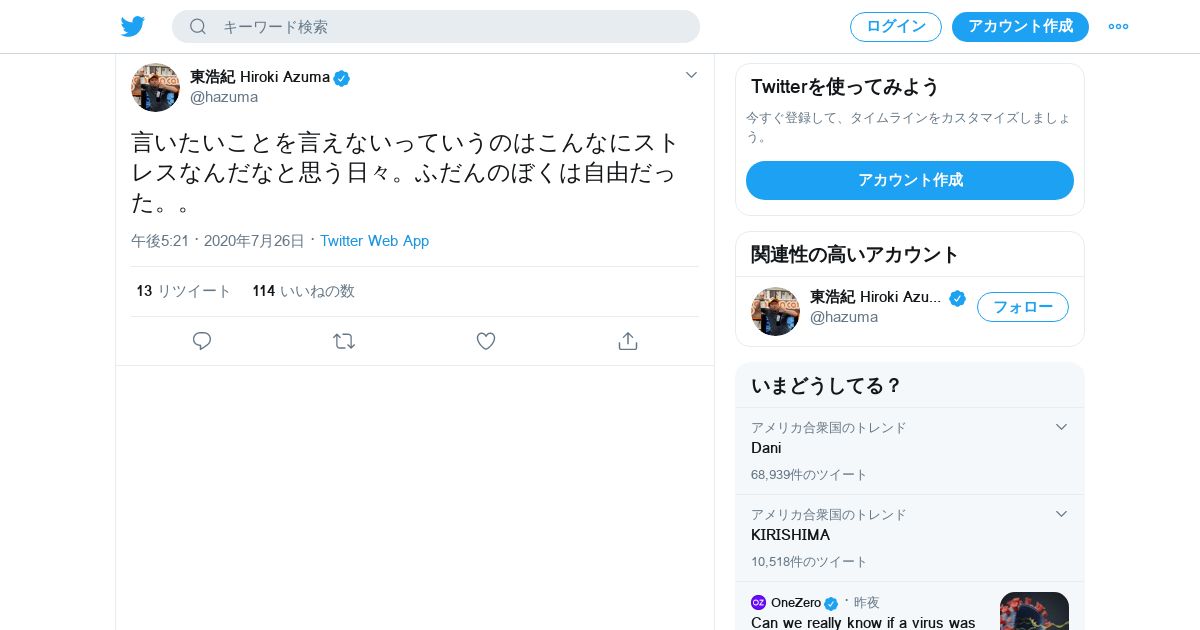This screenshot has height=630, width=1200.
Task: Open options for KIRISHIMA trend
Action: click(1061, 514)
